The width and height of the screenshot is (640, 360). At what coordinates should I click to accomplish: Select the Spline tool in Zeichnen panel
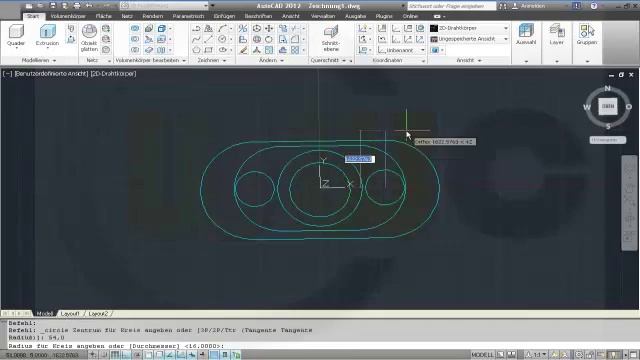coord(196,39)
